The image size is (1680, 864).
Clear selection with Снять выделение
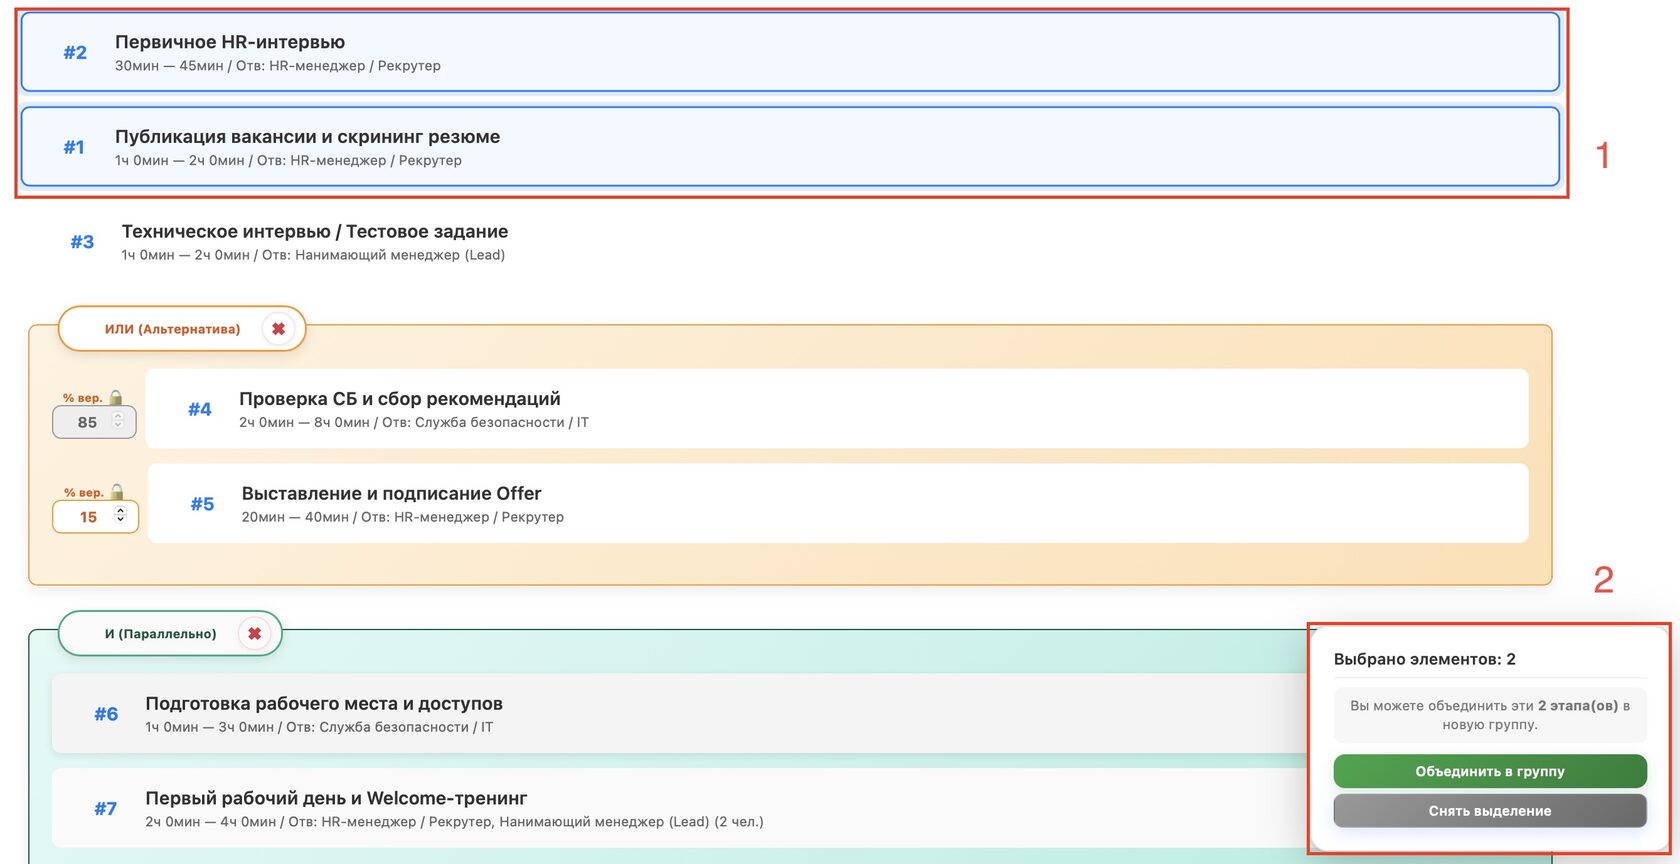(1490, 811)
